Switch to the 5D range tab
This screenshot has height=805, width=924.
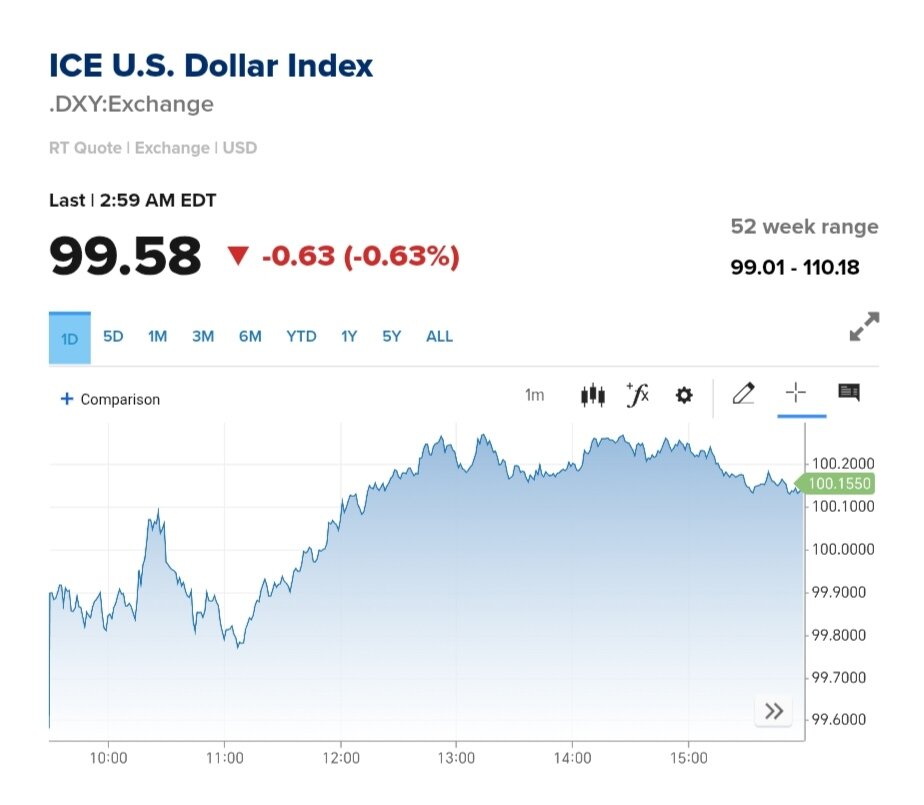point(113,336)
